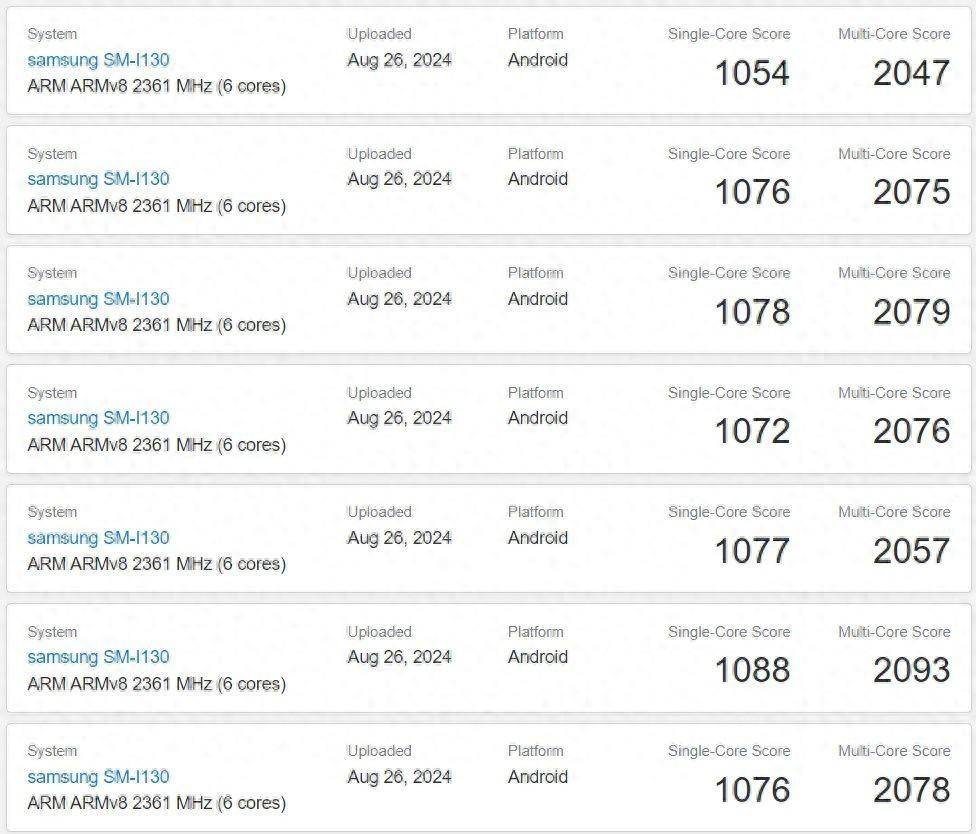Open samsung SM-I130 link scoring 1072 single-core
Image resolution: width=976 pixels, height=834 pixels.
[98, 418]
